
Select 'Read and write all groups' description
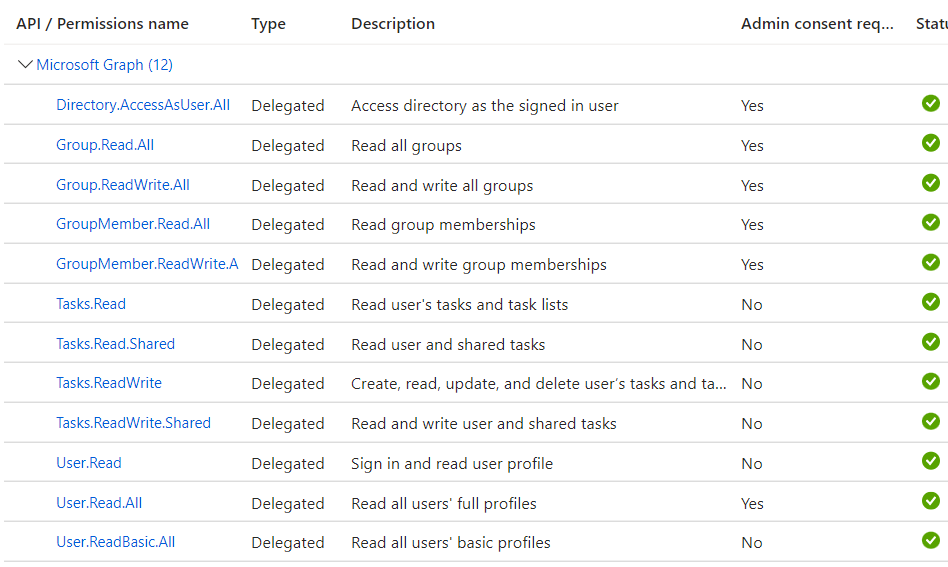[442, 186]
